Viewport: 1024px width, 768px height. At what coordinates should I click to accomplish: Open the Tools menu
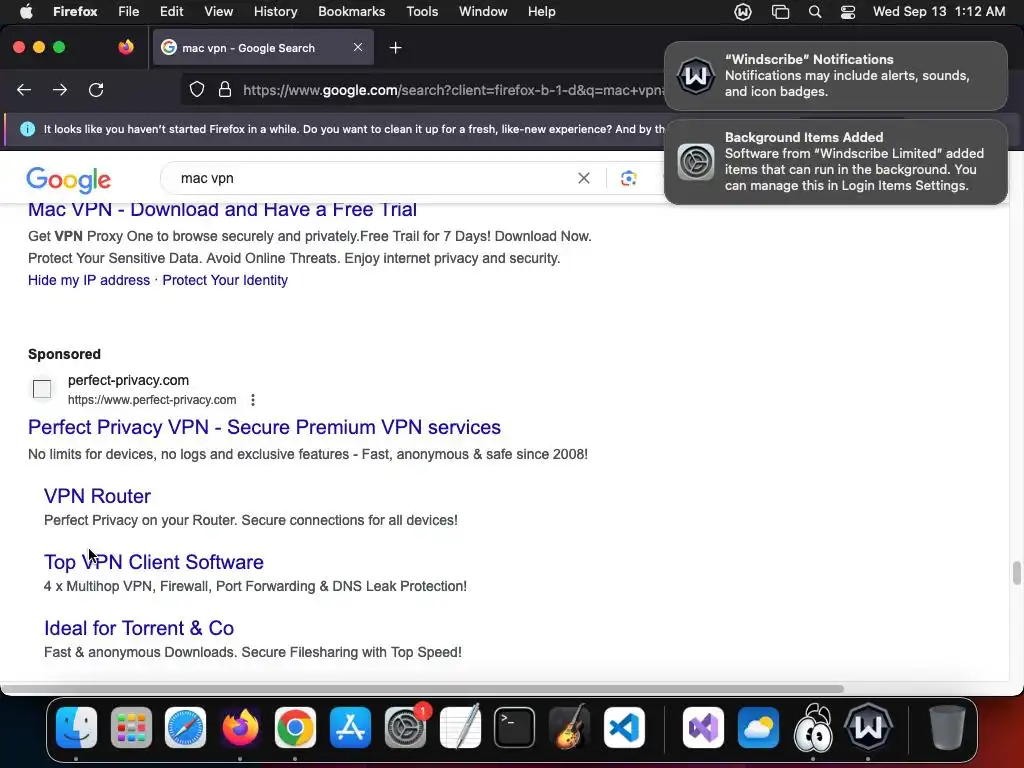point(422,11)
